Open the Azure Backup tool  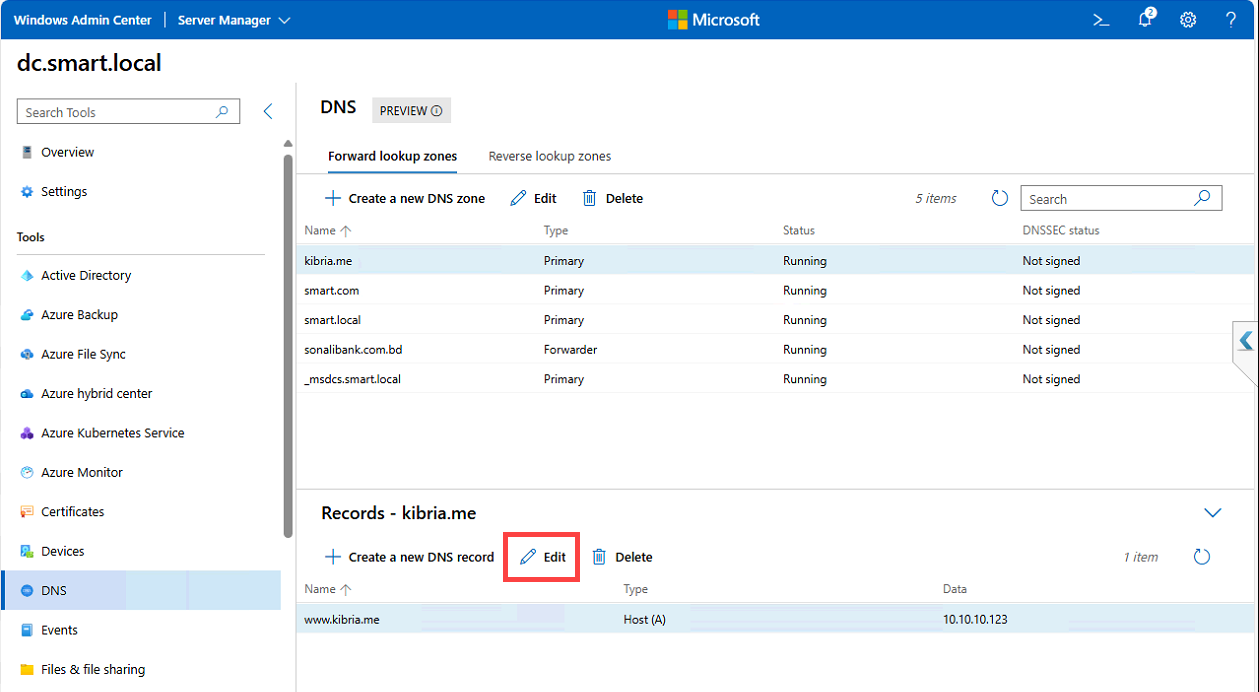[x=79, y=314]
